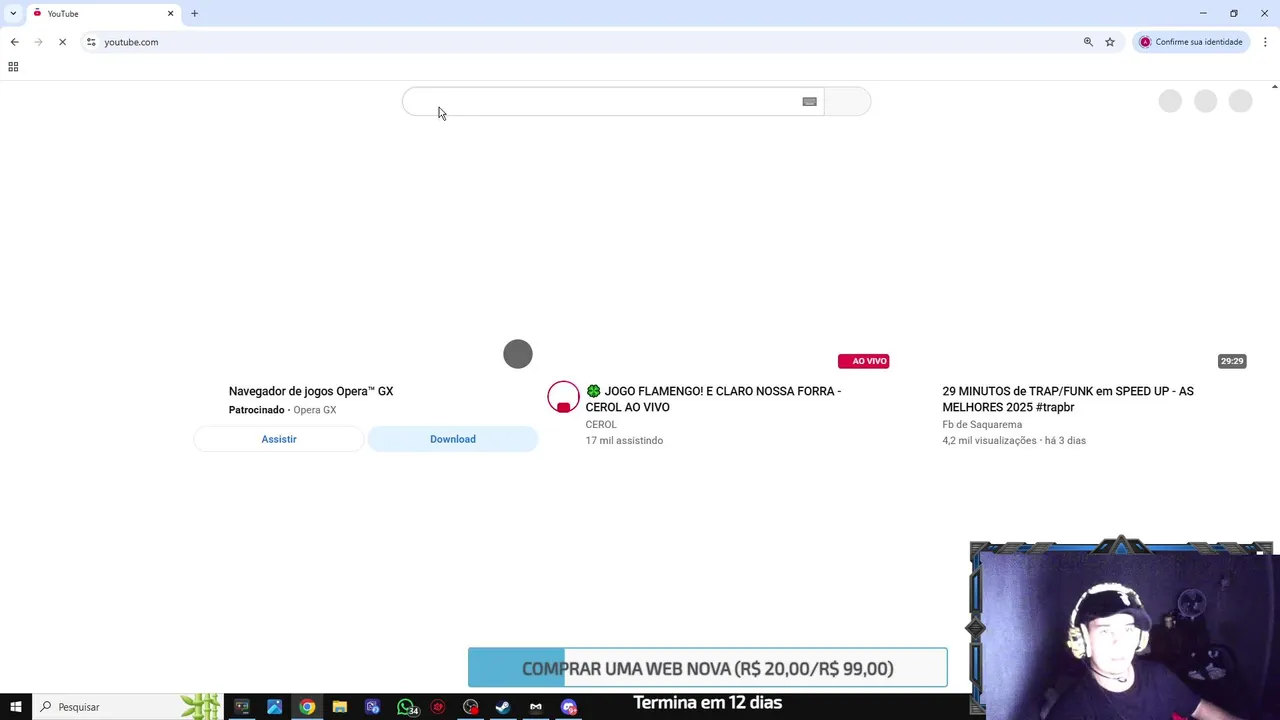Image resolution: width=1280 pixels, height=720 pixels.
Task: Click Confirme sua identidade profile button
Action: pyautogui.click(x=1191, y=42)
